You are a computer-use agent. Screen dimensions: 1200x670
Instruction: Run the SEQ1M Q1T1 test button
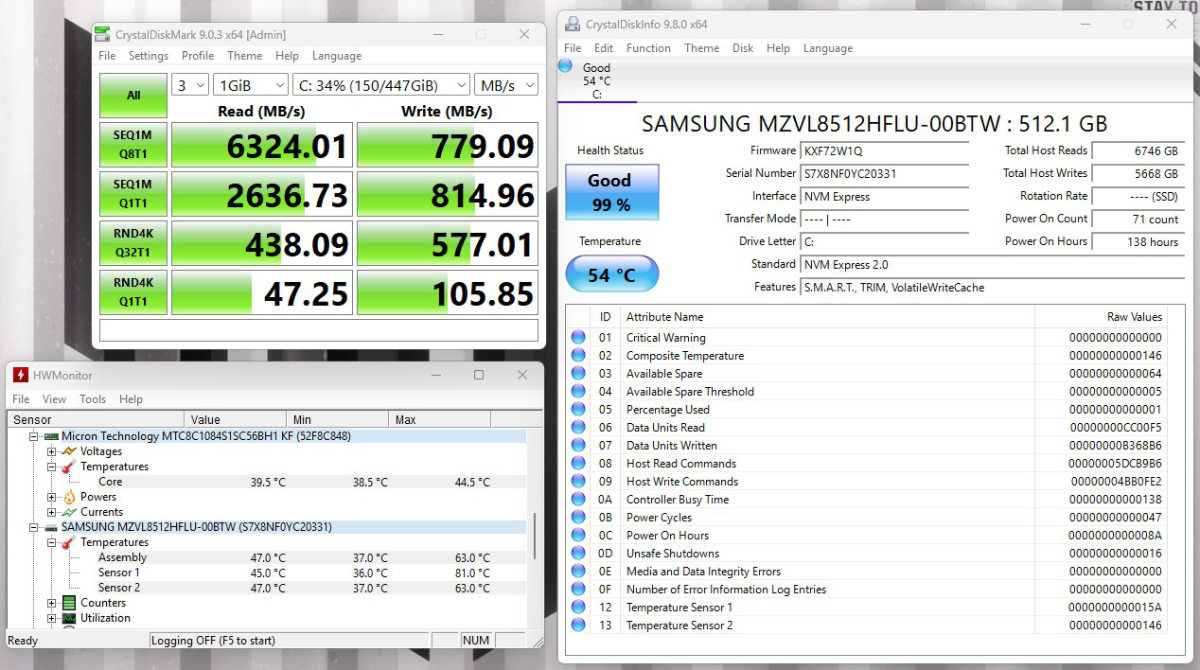click(x=133, y=193)
